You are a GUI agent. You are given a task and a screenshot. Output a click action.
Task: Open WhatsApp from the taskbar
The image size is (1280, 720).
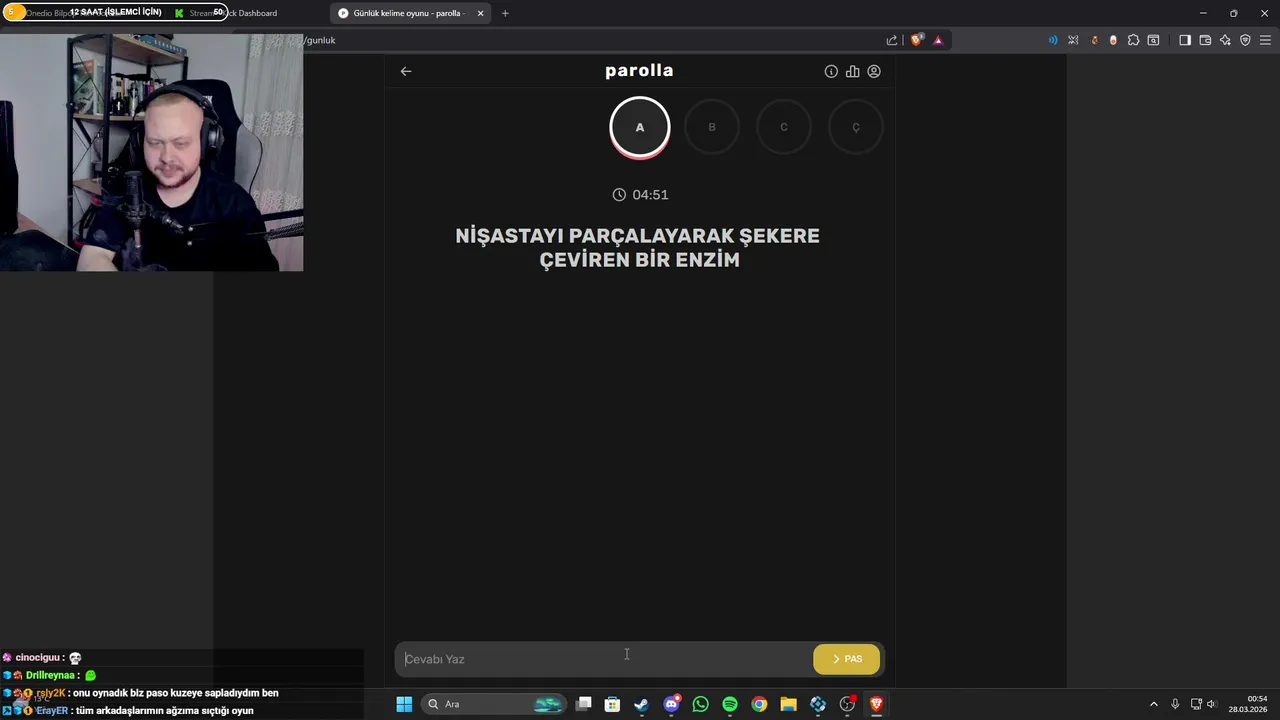700,704
